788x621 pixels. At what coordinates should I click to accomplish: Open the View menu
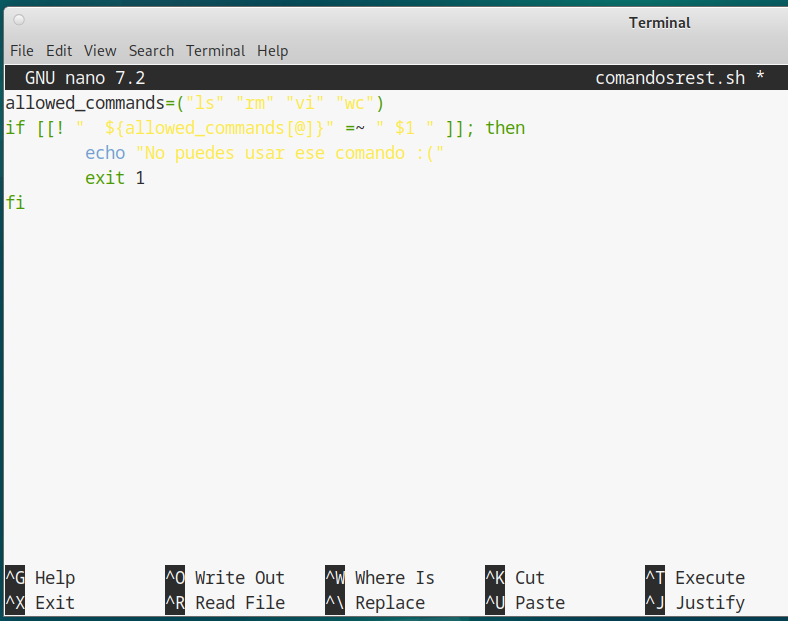point(100,51)
